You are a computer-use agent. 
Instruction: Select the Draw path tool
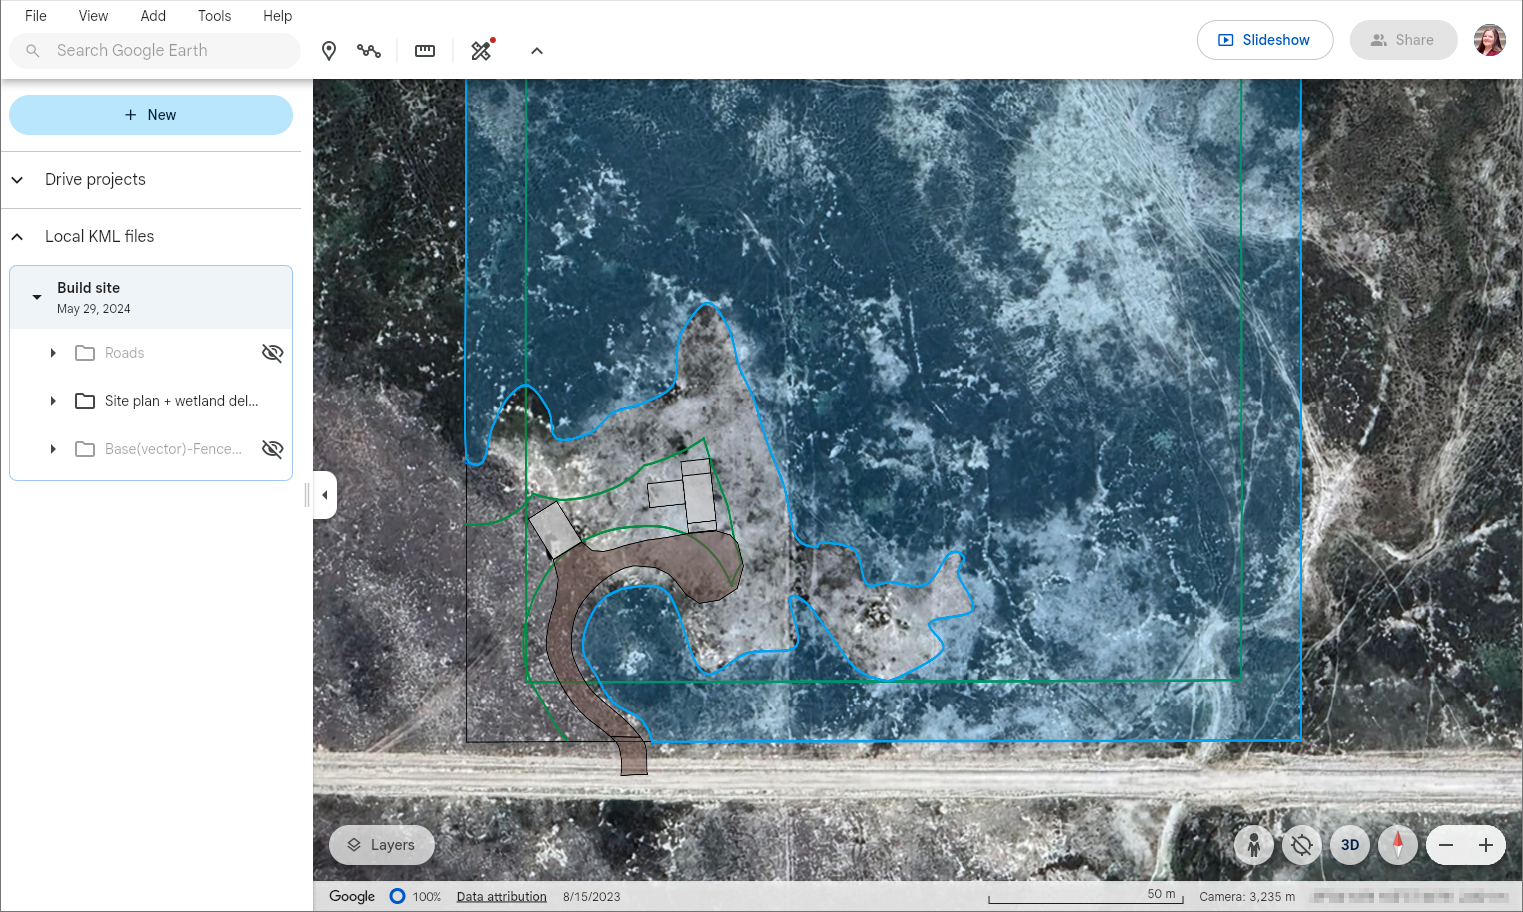(369, 50)
